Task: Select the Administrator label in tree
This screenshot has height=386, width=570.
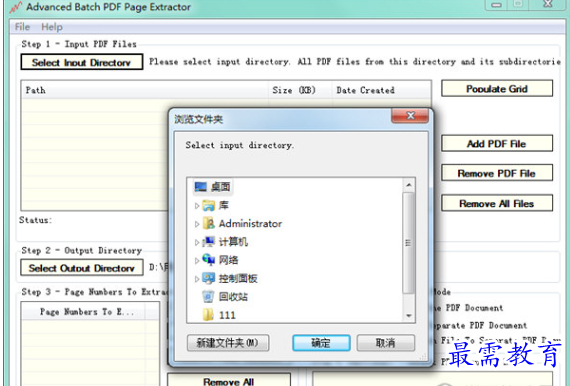Action: click(x=250, y=224)
